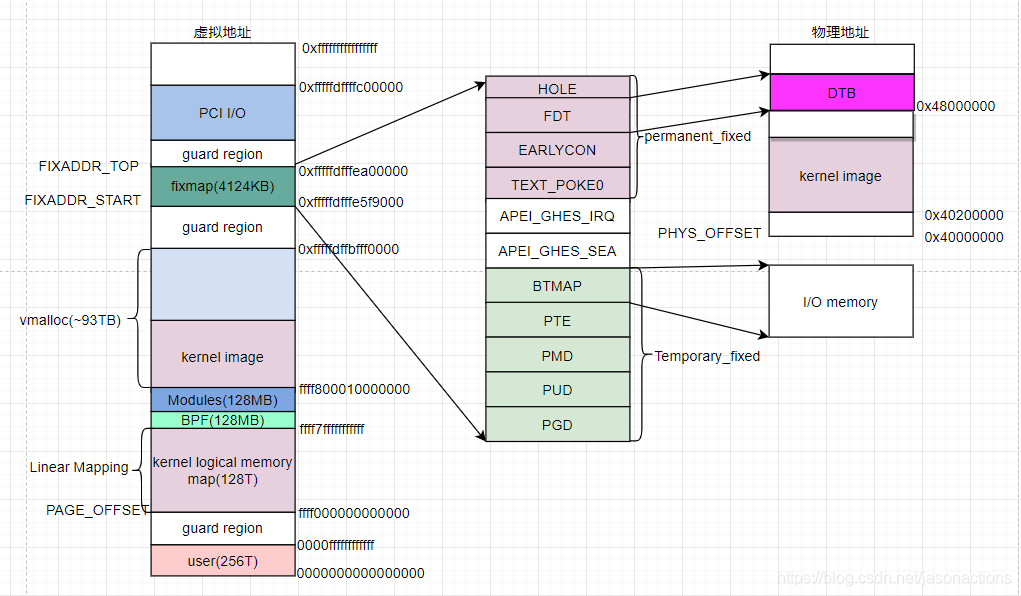Click the APEI_GHES_SEA entry

[x=557, y=251]
